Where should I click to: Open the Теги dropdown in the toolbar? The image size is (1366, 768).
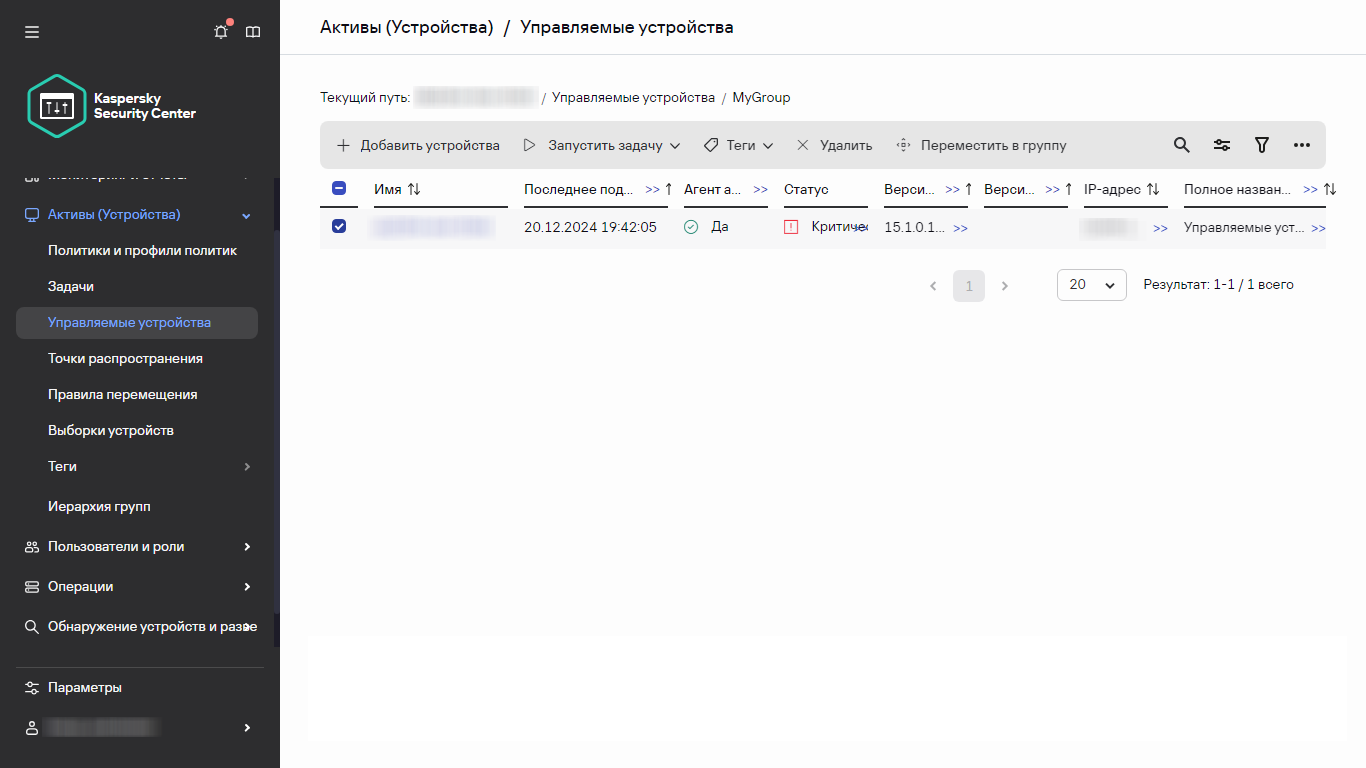click(x=738, y=145)
